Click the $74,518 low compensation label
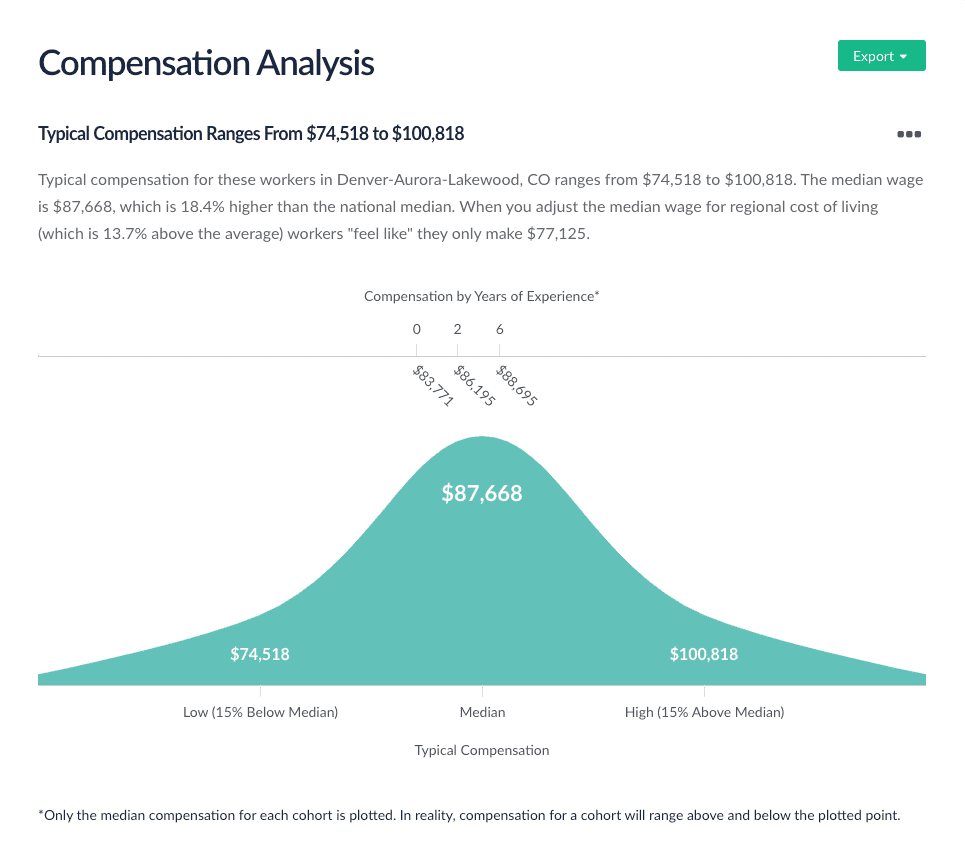The height and width of the screenshot is (845, 965). (260, 654)
